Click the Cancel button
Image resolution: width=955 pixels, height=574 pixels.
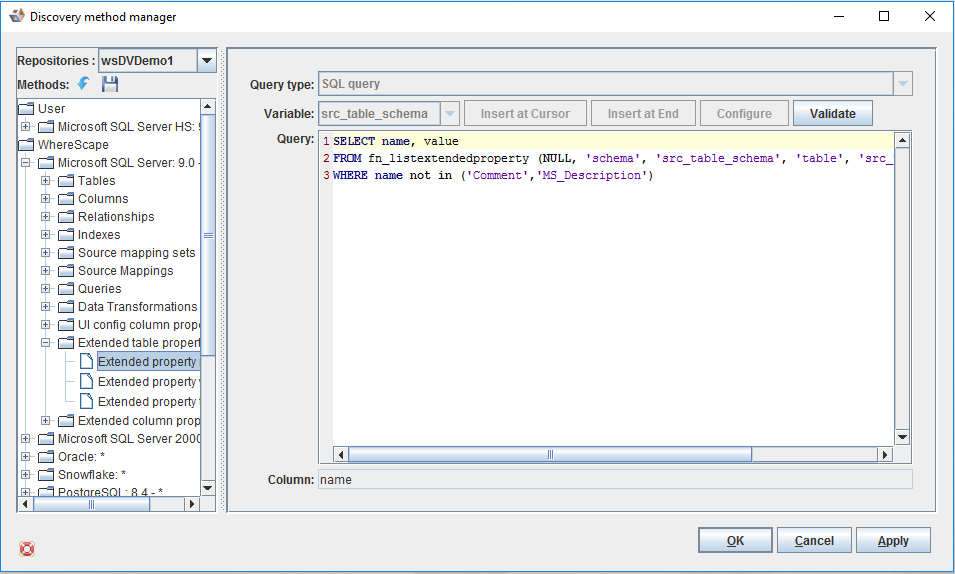coord(814,541)
